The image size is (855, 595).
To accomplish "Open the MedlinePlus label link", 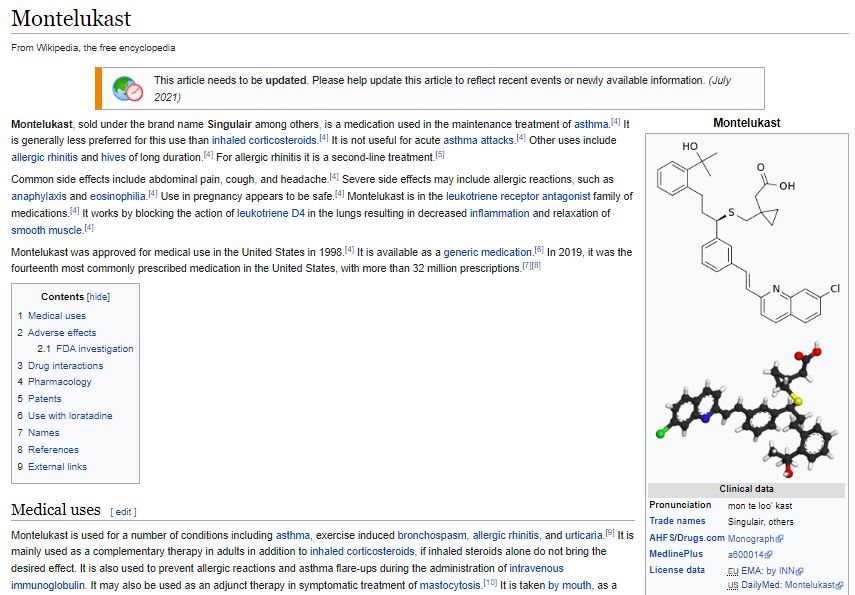I will [676, 554].
